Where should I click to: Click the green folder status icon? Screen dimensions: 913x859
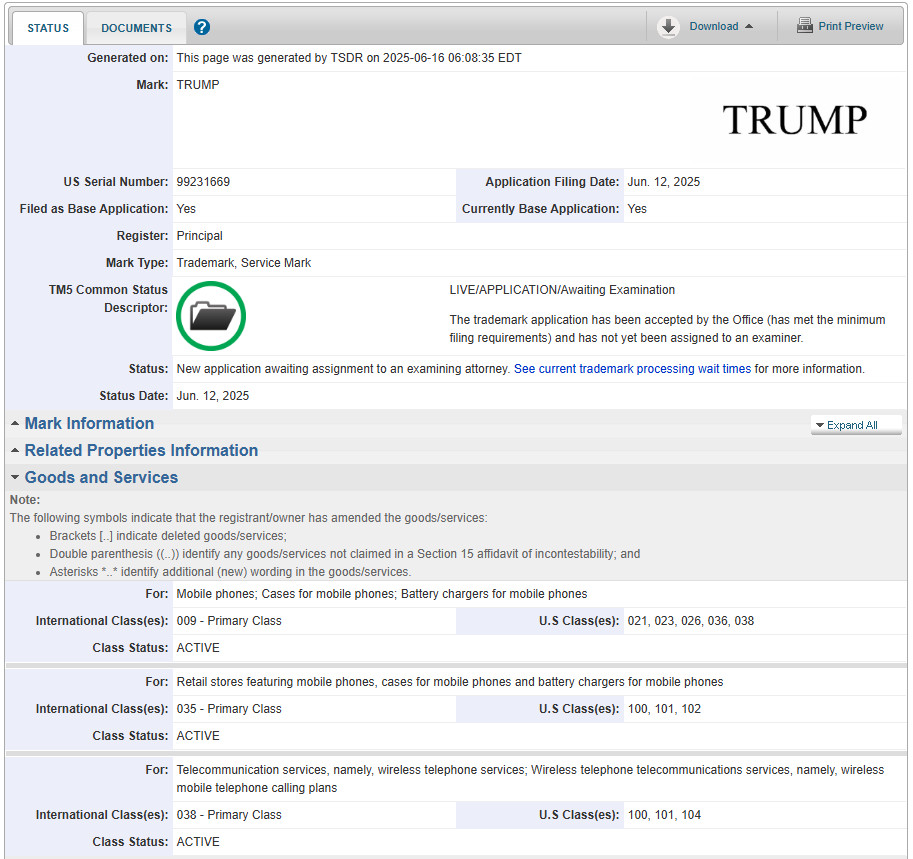(x=211, y=316)
